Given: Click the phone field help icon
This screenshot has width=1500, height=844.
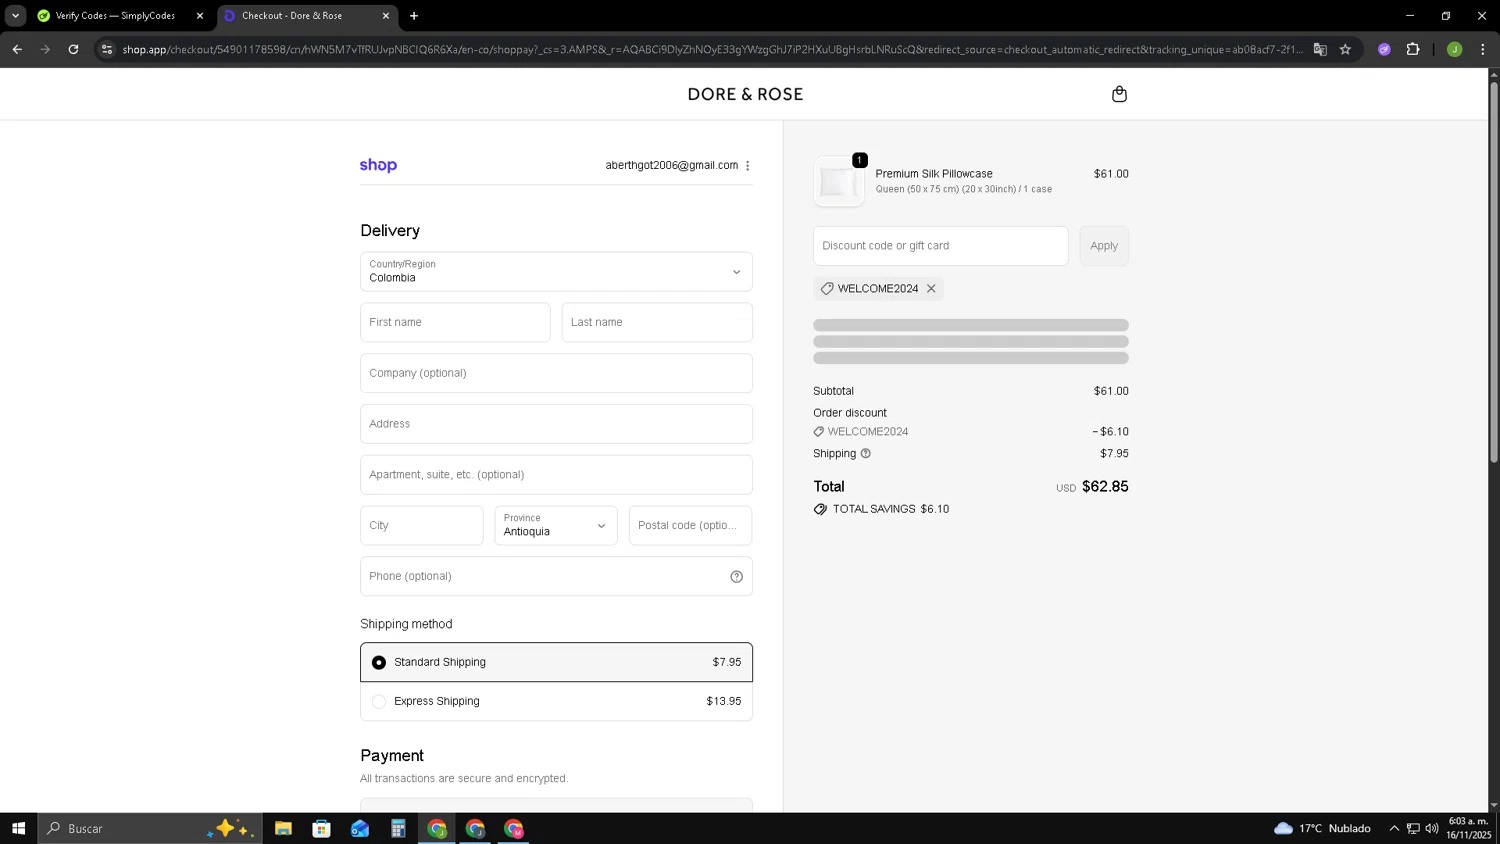Looking at the screenshot, I should tap(737, 576).
